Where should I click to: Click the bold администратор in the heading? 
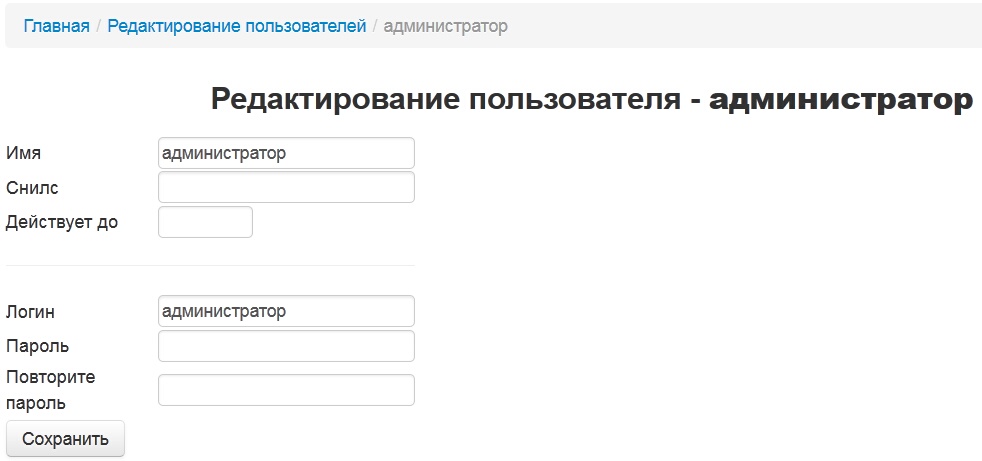click(840, 100)
